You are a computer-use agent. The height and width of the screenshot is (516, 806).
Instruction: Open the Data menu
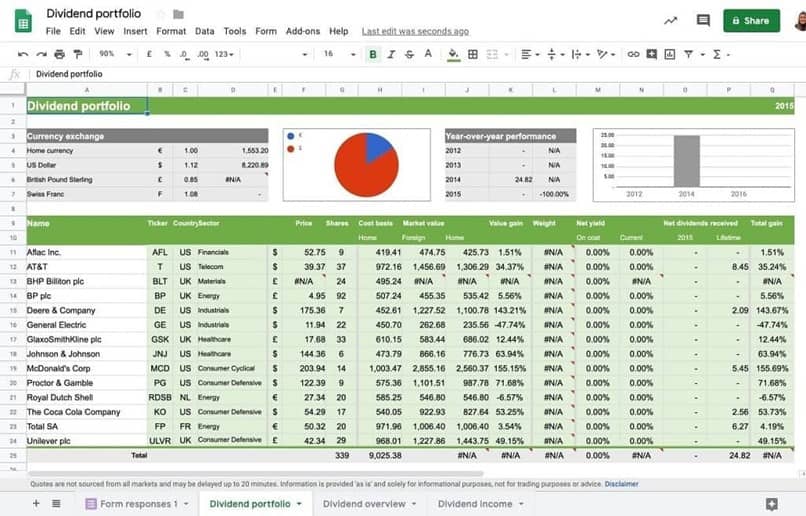tap(205, 31)
